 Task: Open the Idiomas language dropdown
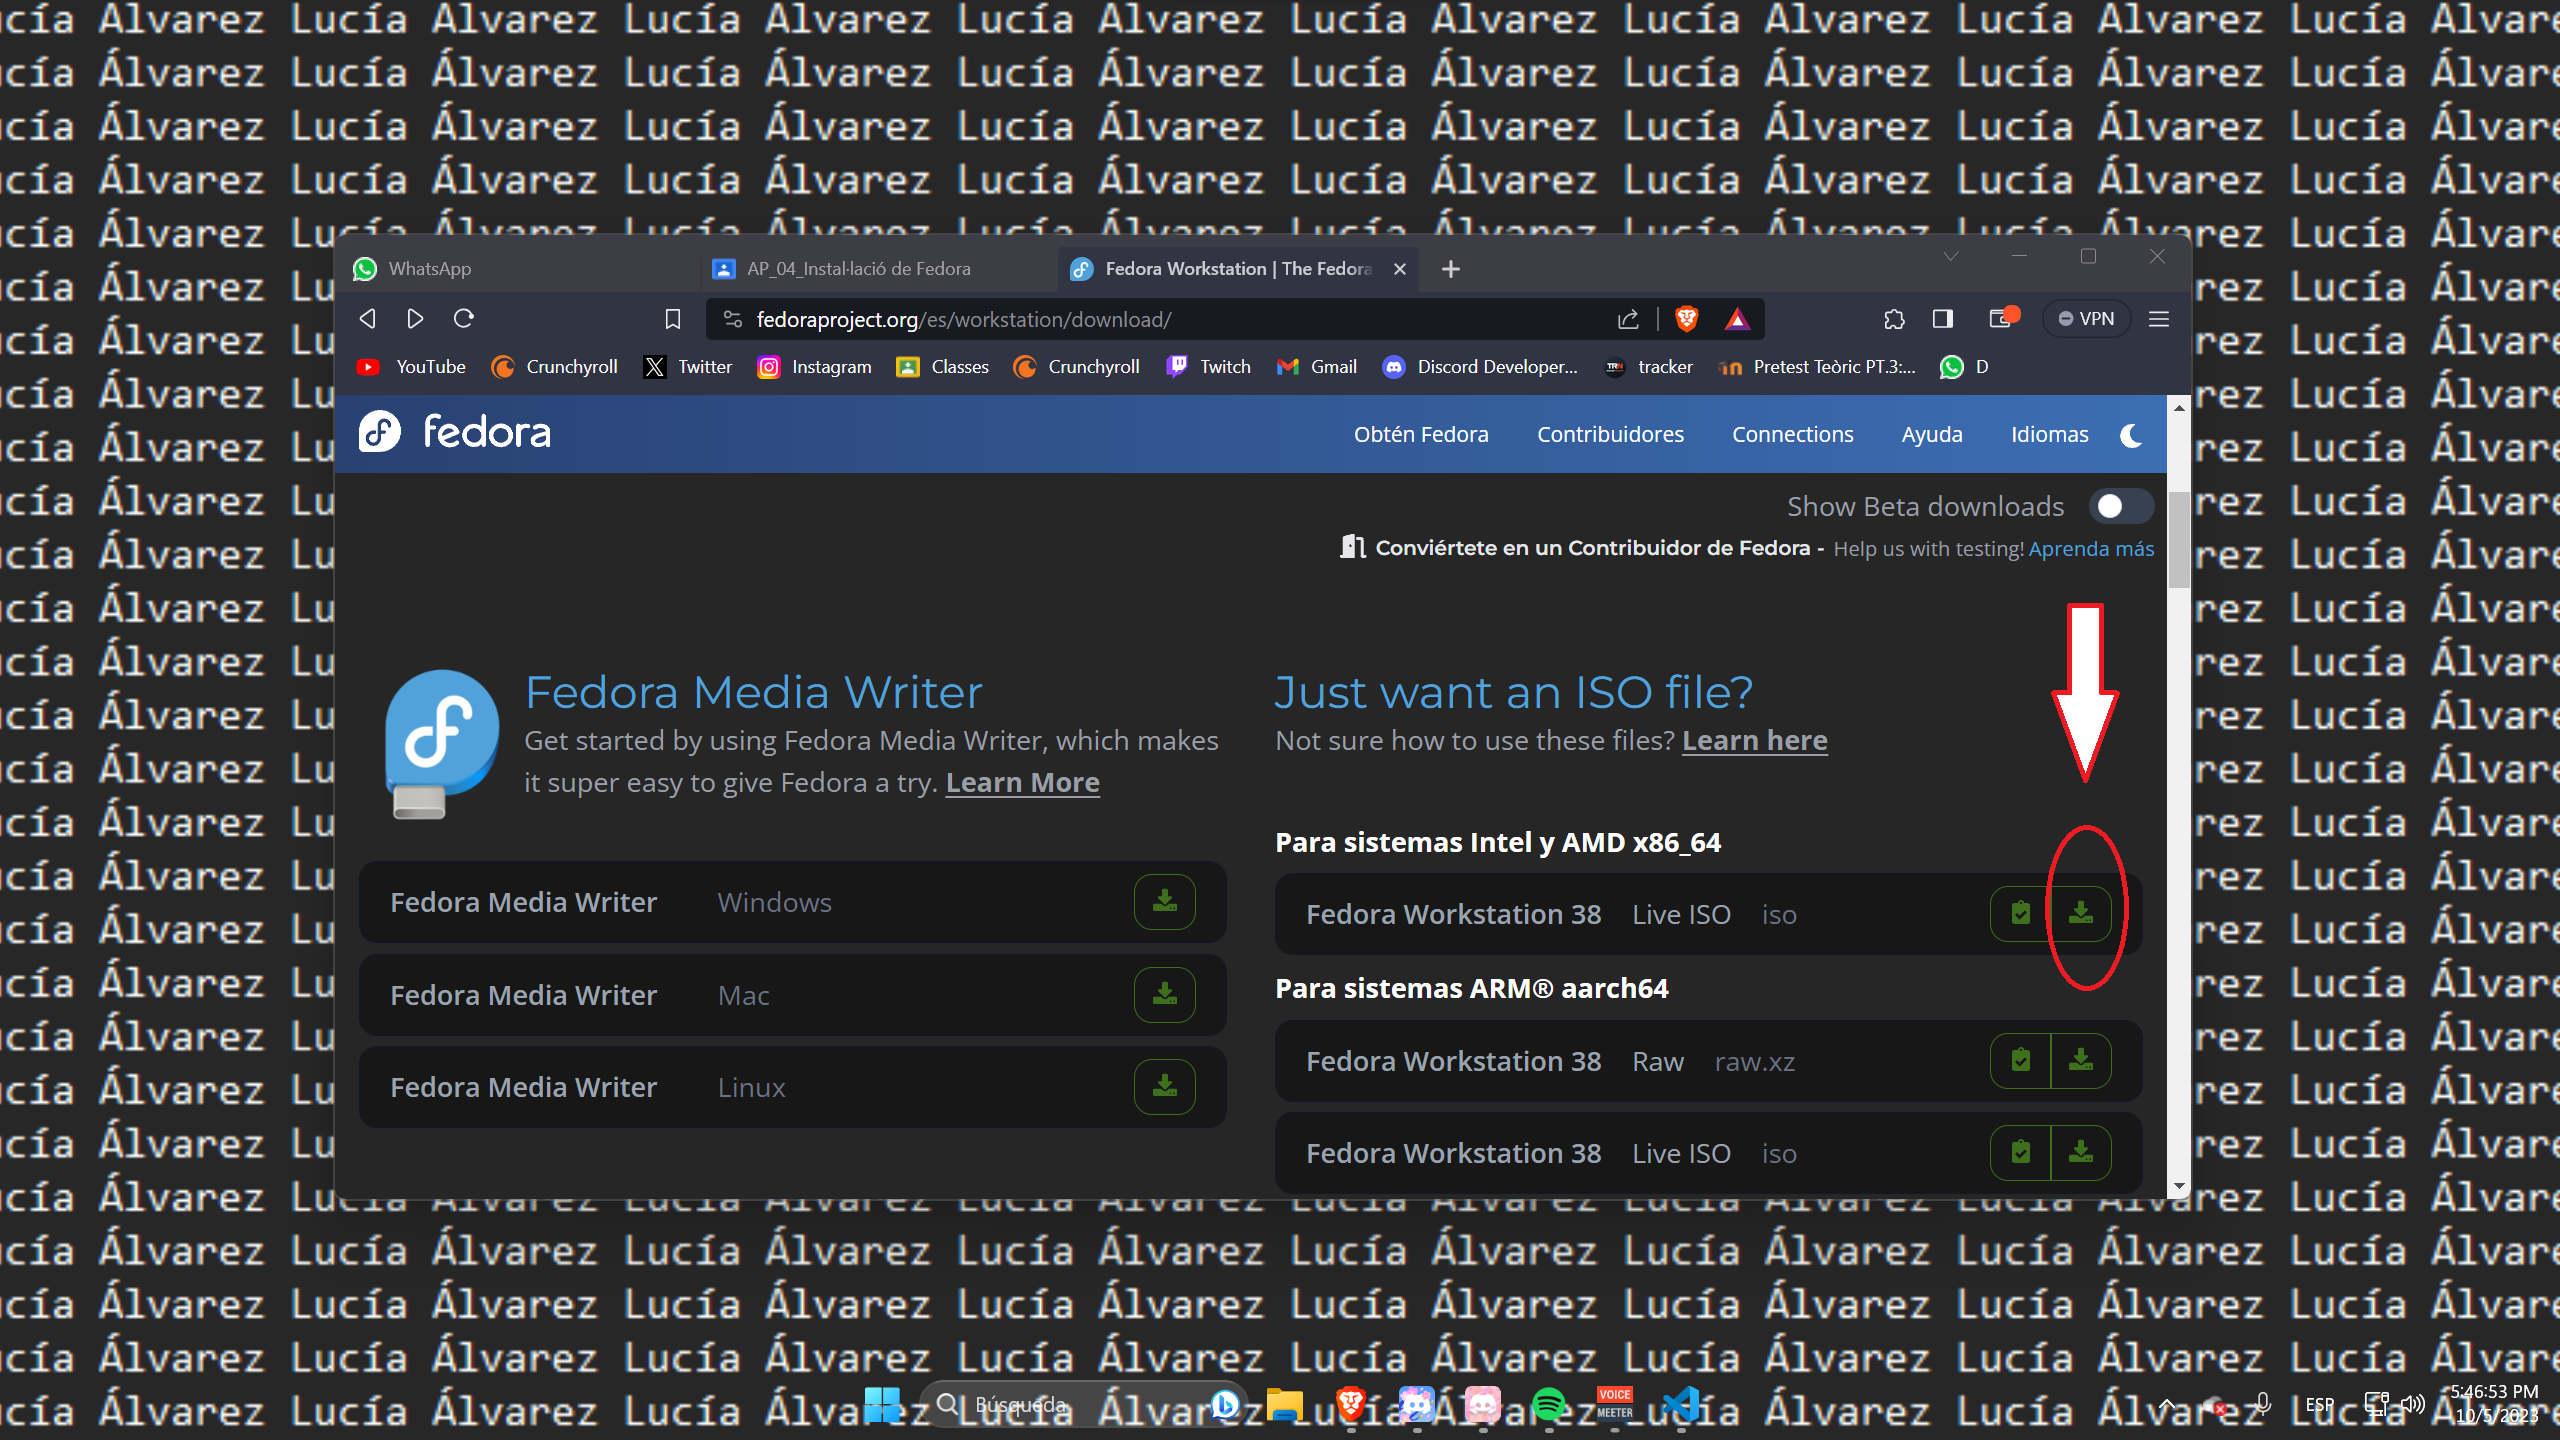pos(2049,435)
